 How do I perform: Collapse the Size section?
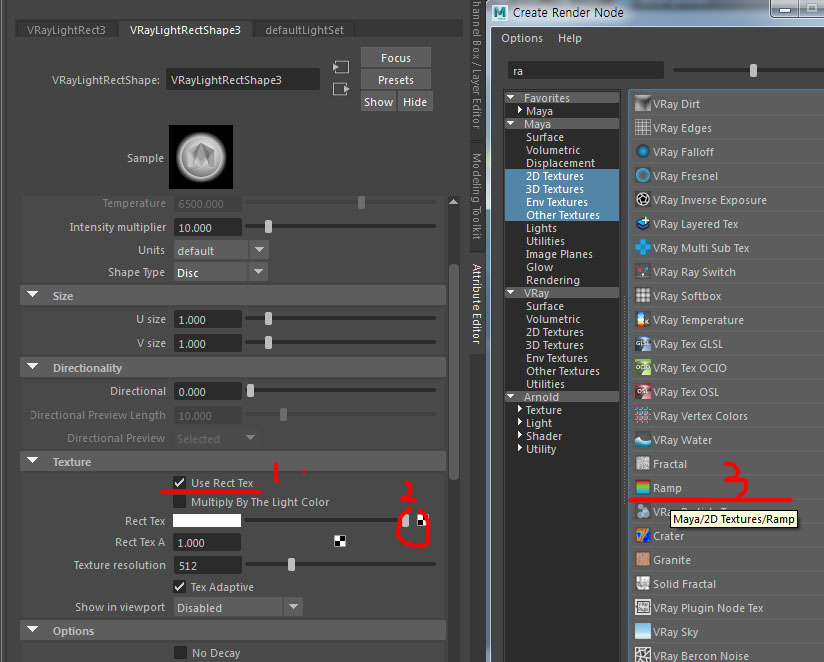coord(33,295)
